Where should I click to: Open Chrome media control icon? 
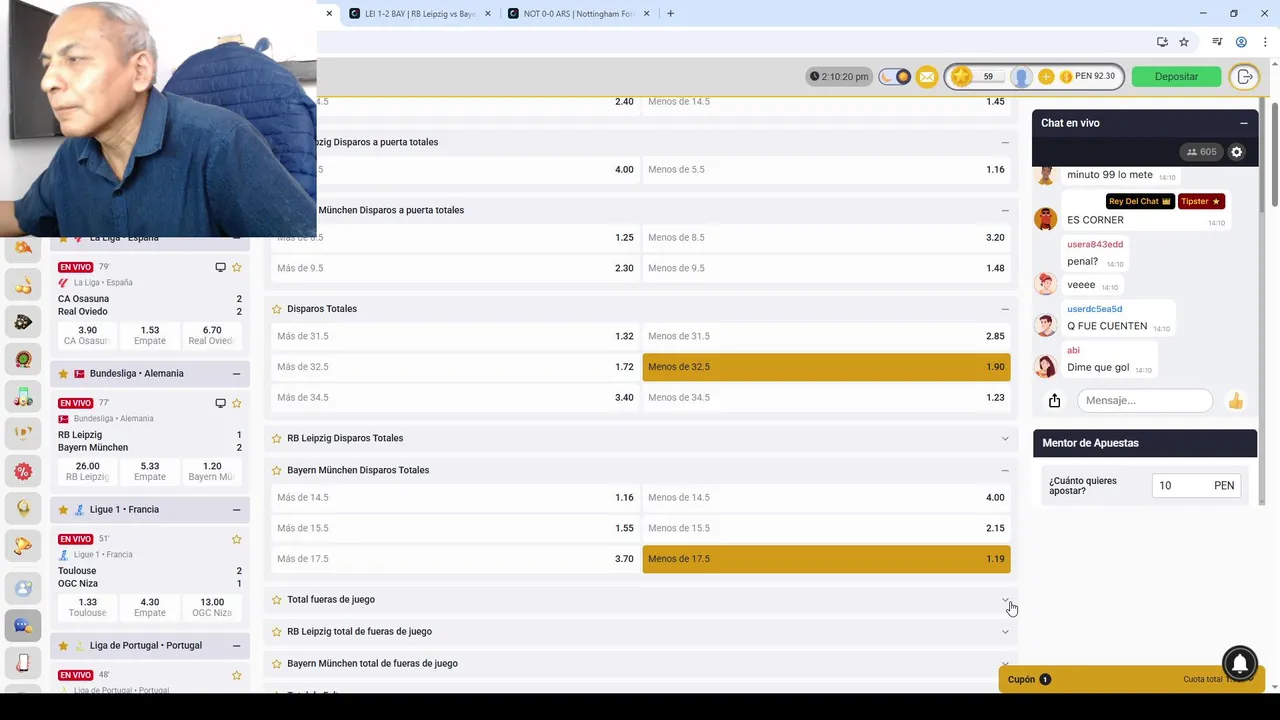coord(1217,42)
